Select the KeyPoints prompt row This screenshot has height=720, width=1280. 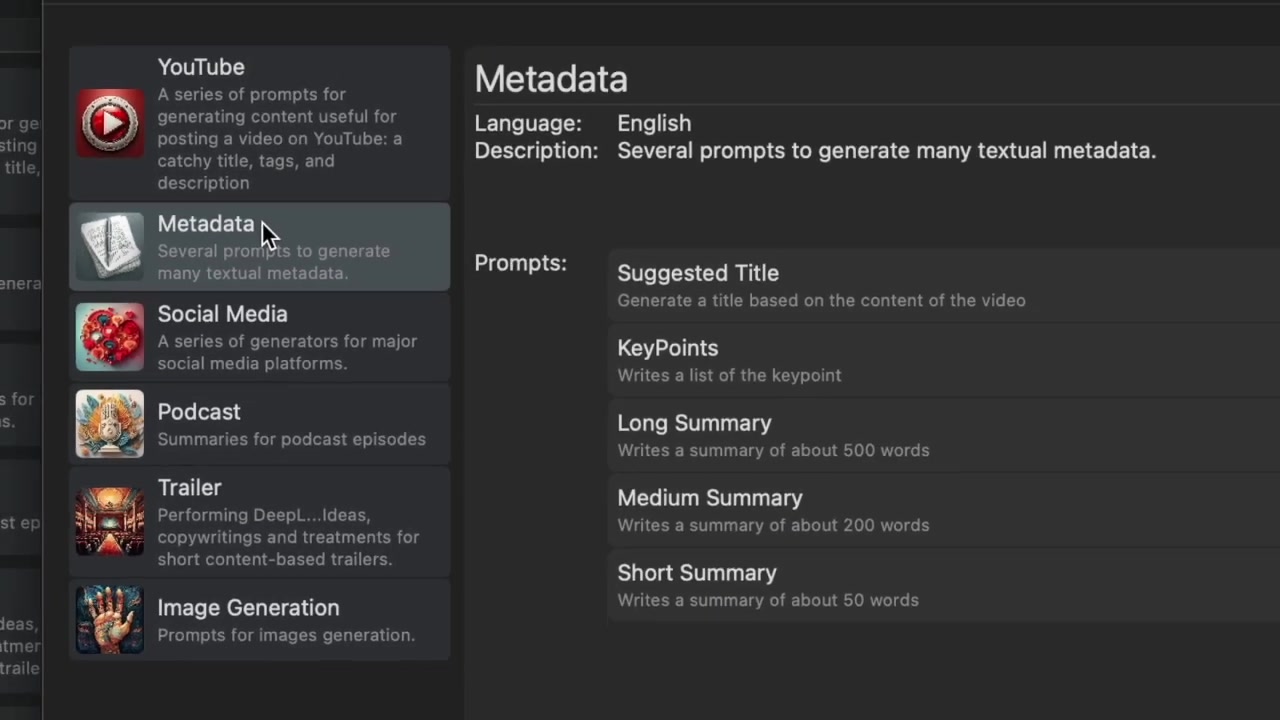coord(943,360)
